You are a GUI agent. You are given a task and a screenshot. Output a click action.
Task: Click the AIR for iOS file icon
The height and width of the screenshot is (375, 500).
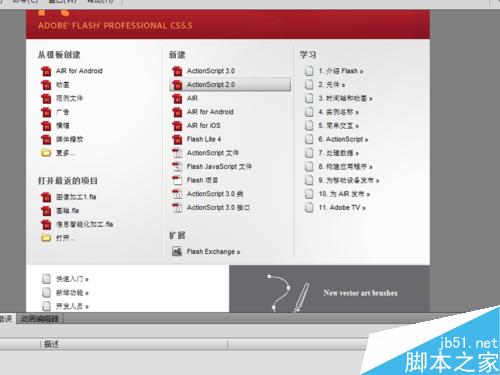(x=177, y=126)
